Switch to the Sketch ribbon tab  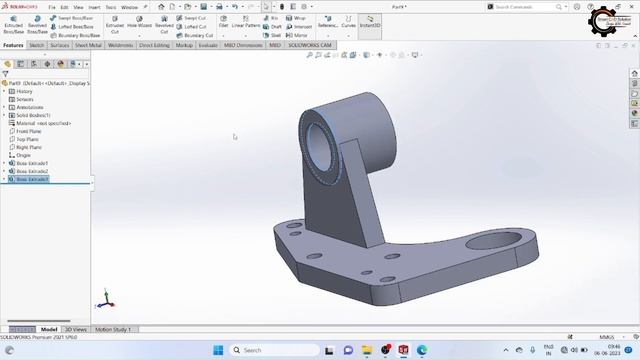[36, 45]
